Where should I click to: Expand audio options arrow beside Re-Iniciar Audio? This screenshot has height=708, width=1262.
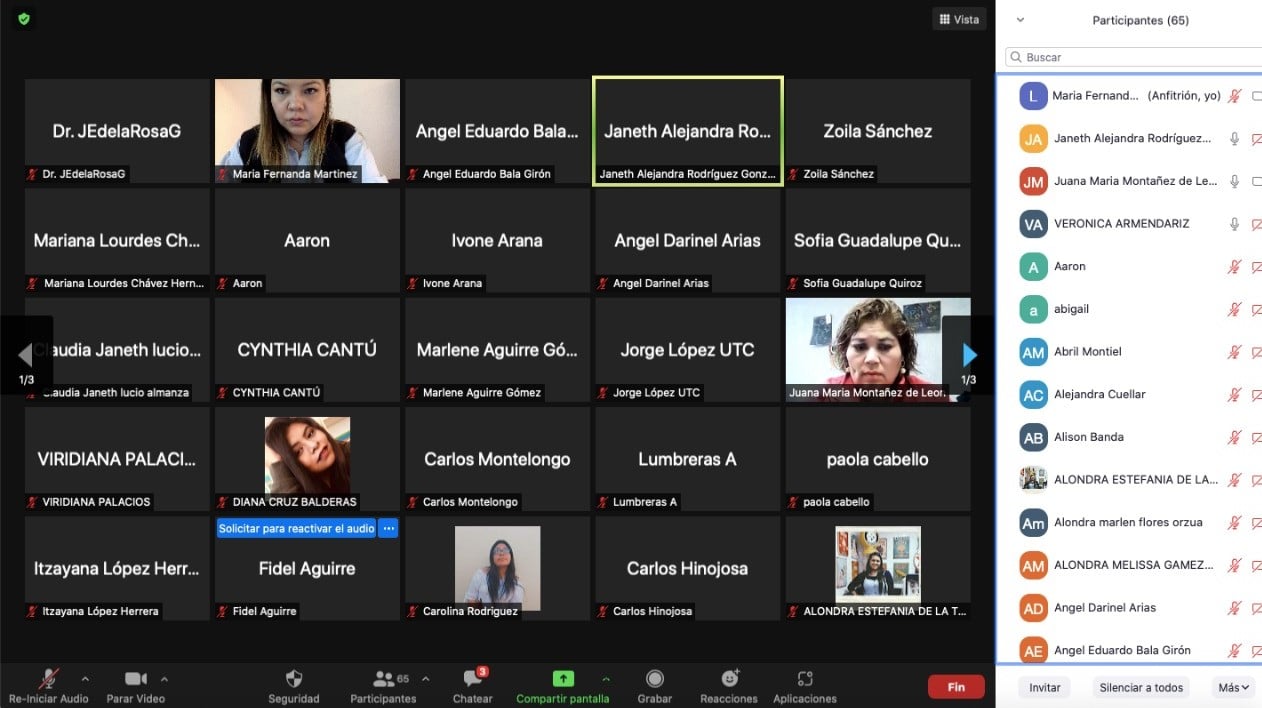pos(85,679)
